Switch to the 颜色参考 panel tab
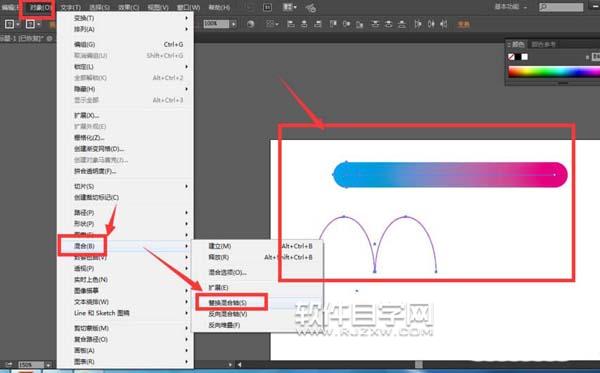The height and width of the screenshot is (373, 600). tap(543, 44)
